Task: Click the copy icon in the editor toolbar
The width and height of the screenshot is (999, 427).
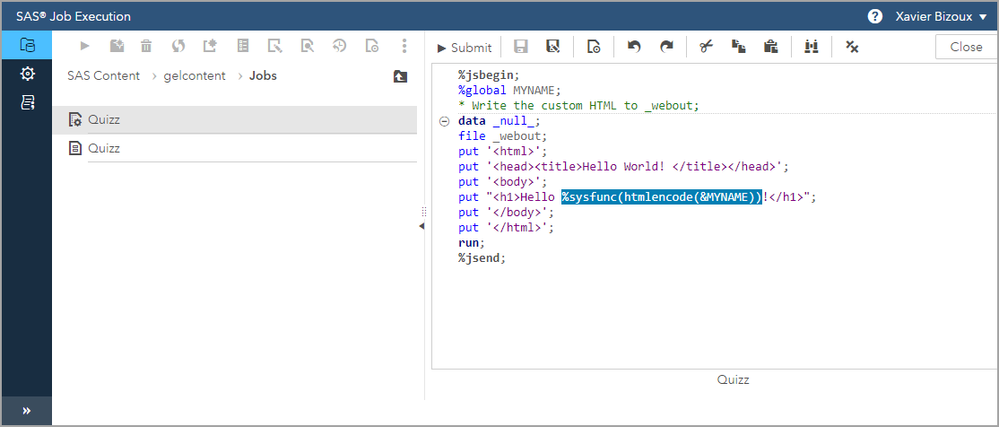Action: pyautogui.click(x=739, y=47)
